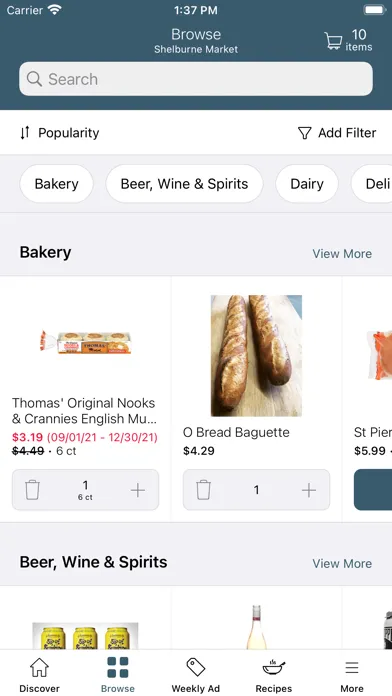The width and height of the screenshot is (392, 696).
Task: Add one more O Bread Baguette
Action: (309, 490)
